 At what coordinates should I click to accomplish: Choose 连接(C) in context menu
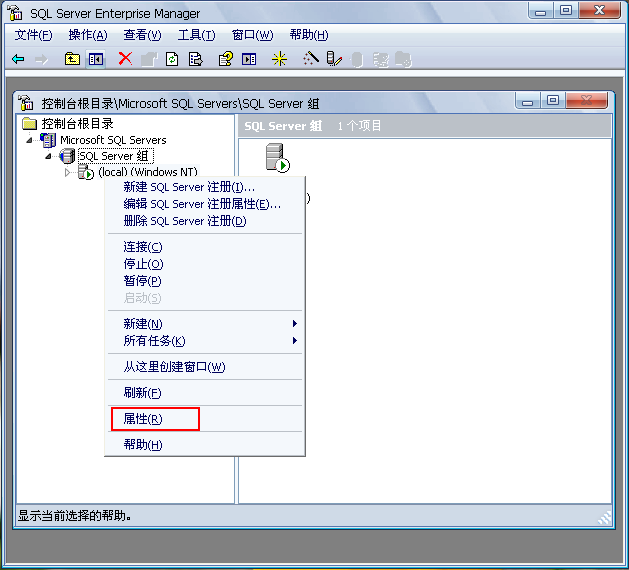pyautogui.click(x=205, y=247)
